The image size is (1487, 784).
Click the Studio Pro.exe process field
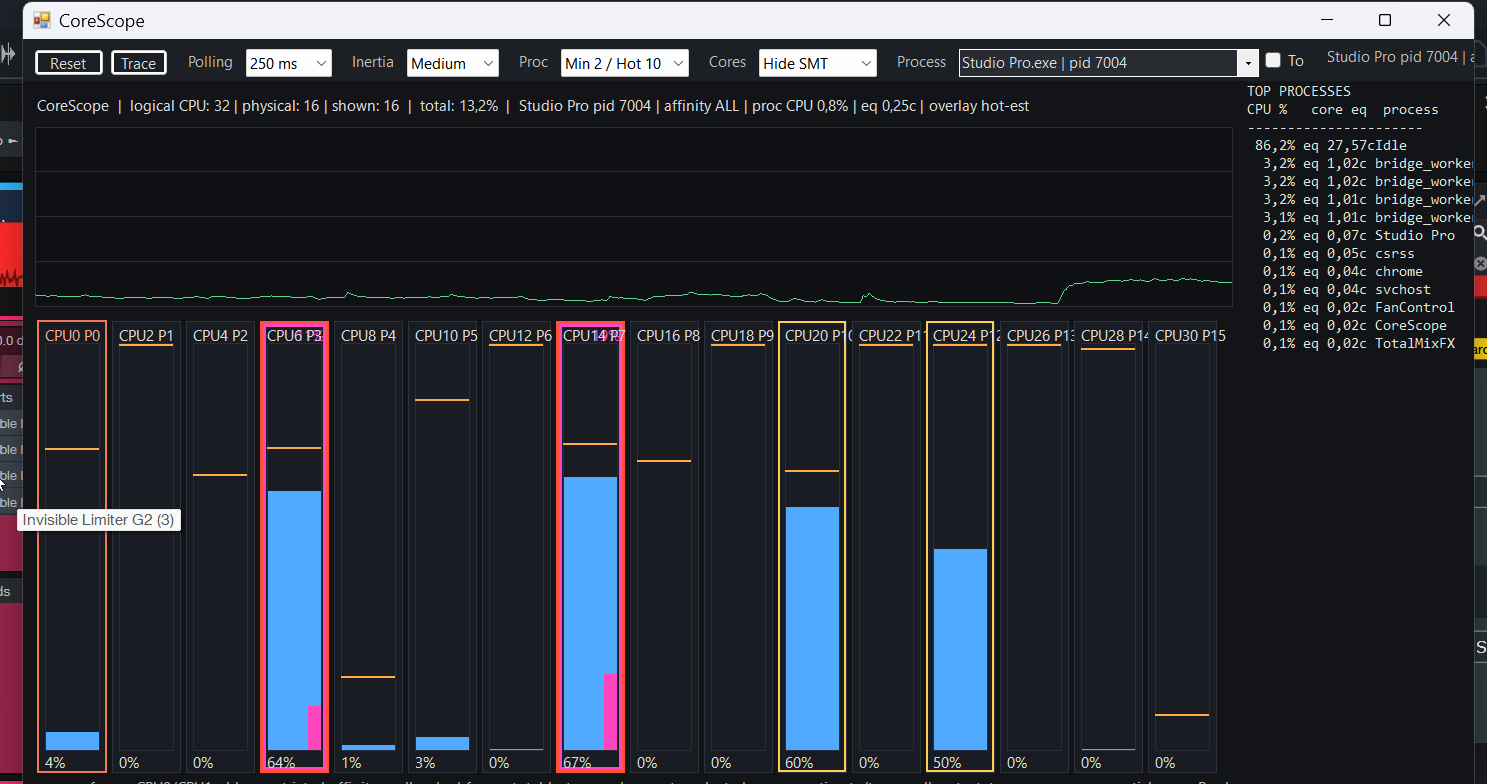pos(1098,63)
